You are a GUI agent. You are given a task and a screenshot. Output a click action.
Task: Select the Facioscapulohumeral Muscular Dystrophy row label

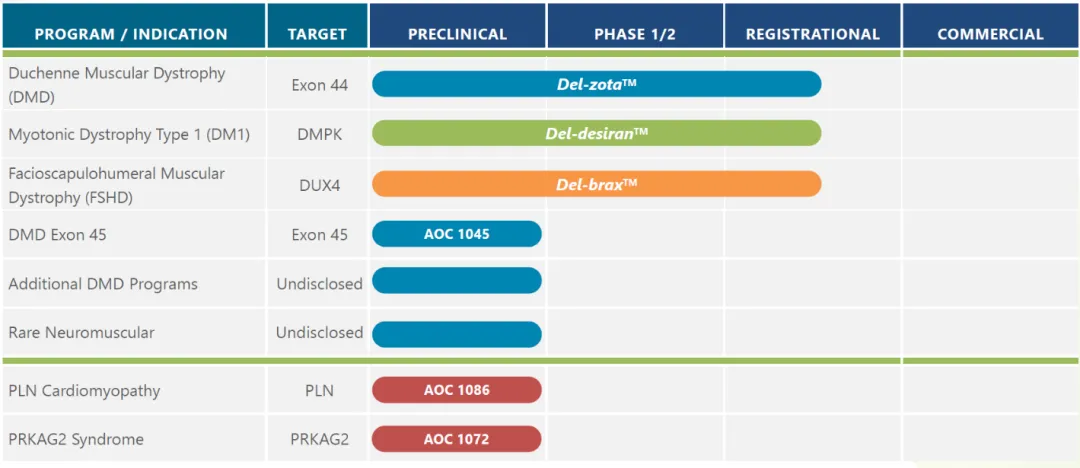[117, 185]
